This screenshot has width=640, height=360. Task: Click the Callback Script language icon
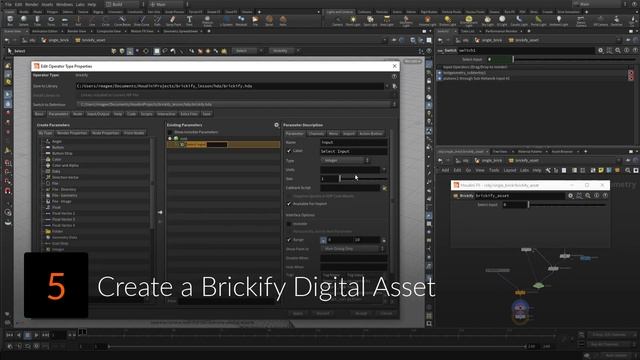click(x=384, y=188)
